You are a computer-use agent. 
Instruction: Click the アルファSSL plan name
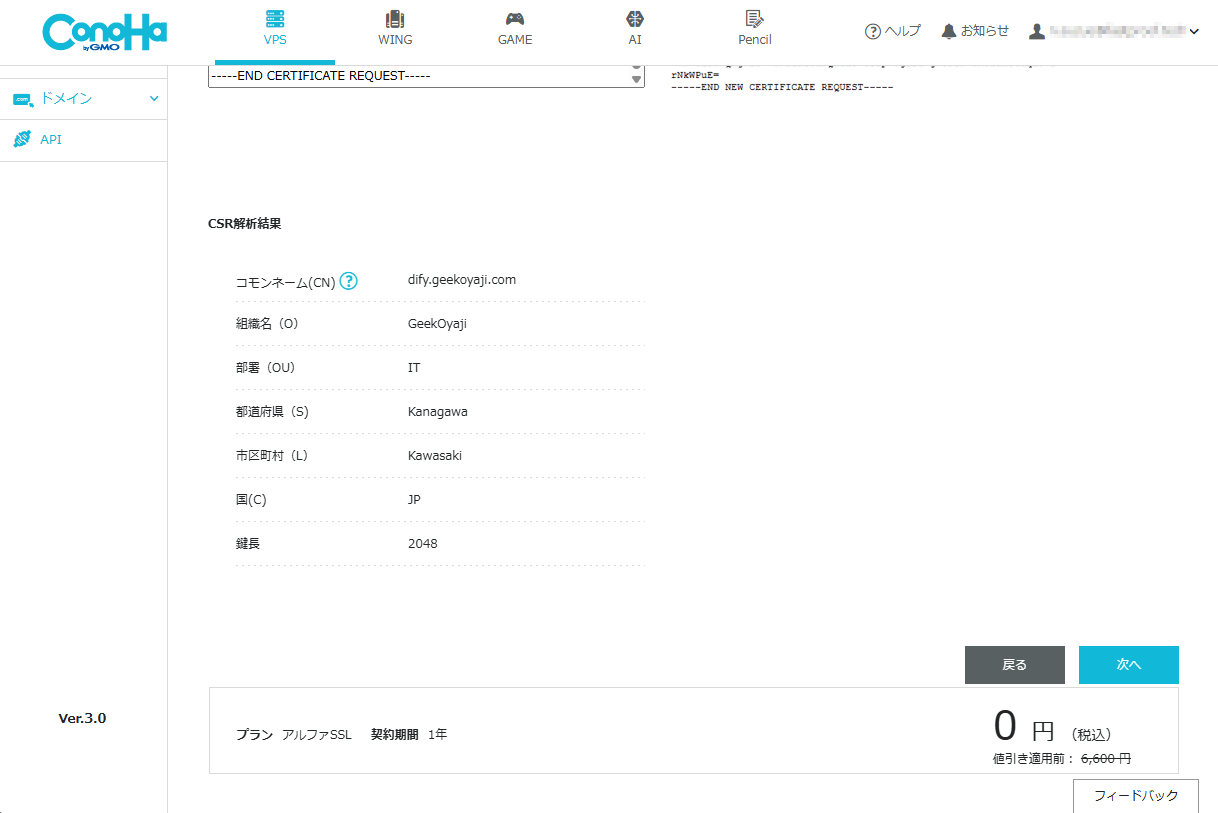(316, 735)
